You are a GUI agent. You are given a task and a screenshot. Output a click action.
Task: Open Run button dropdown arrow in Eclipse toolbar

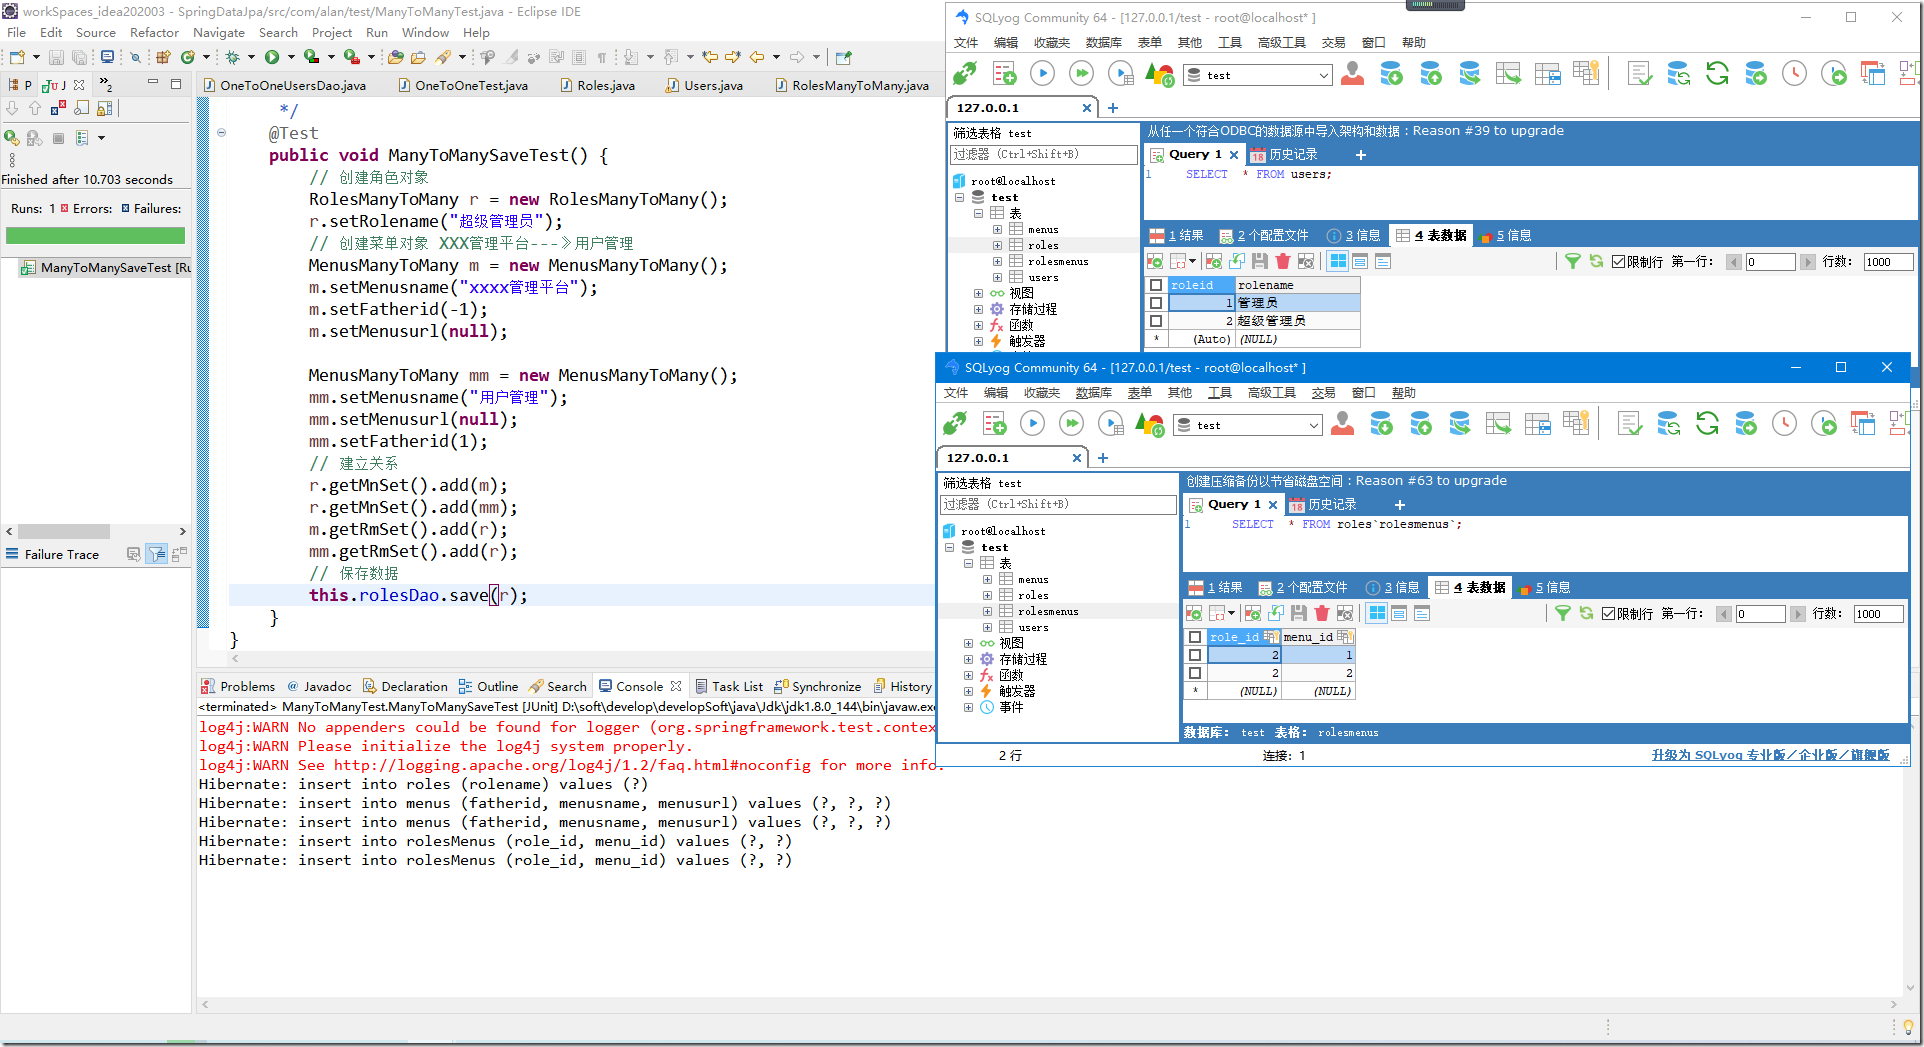pyautogui.click(x=291, y=57)
